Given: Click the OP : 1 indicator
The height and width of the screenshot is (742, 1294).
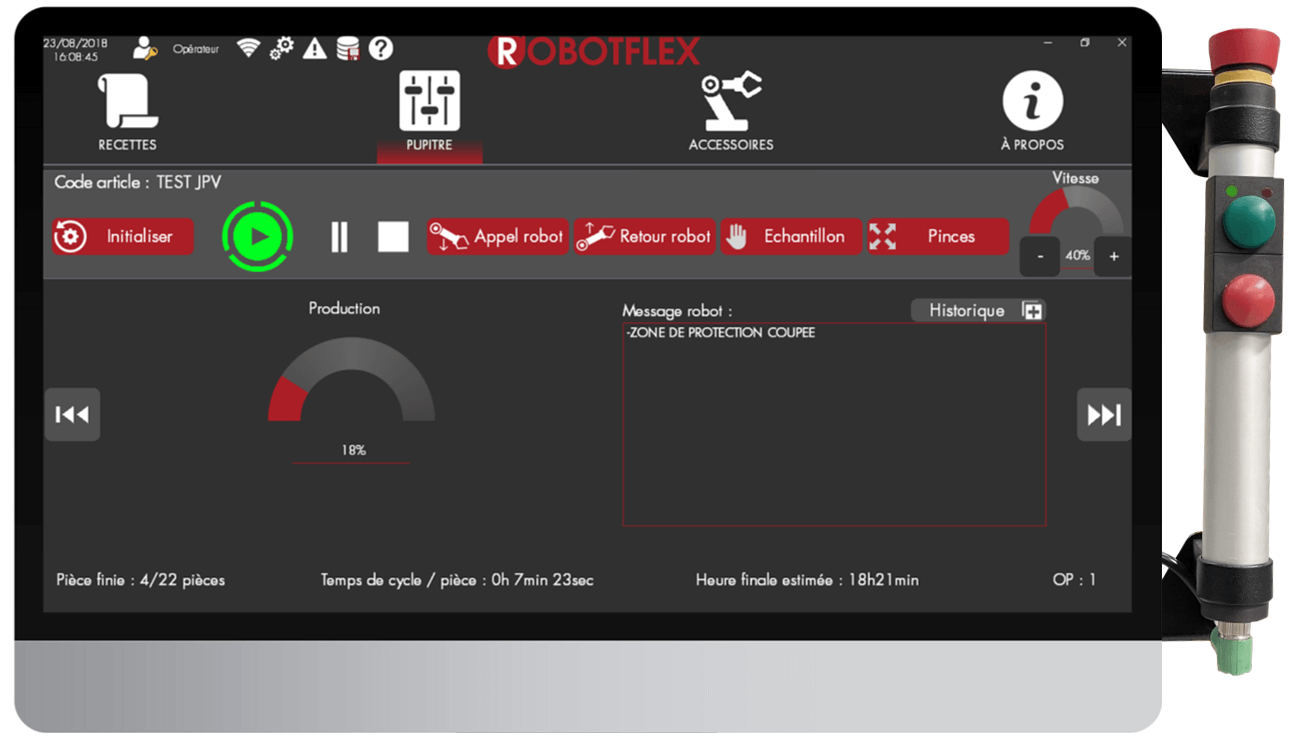Looking at the screenshot, I should [x=1074, y=580].
